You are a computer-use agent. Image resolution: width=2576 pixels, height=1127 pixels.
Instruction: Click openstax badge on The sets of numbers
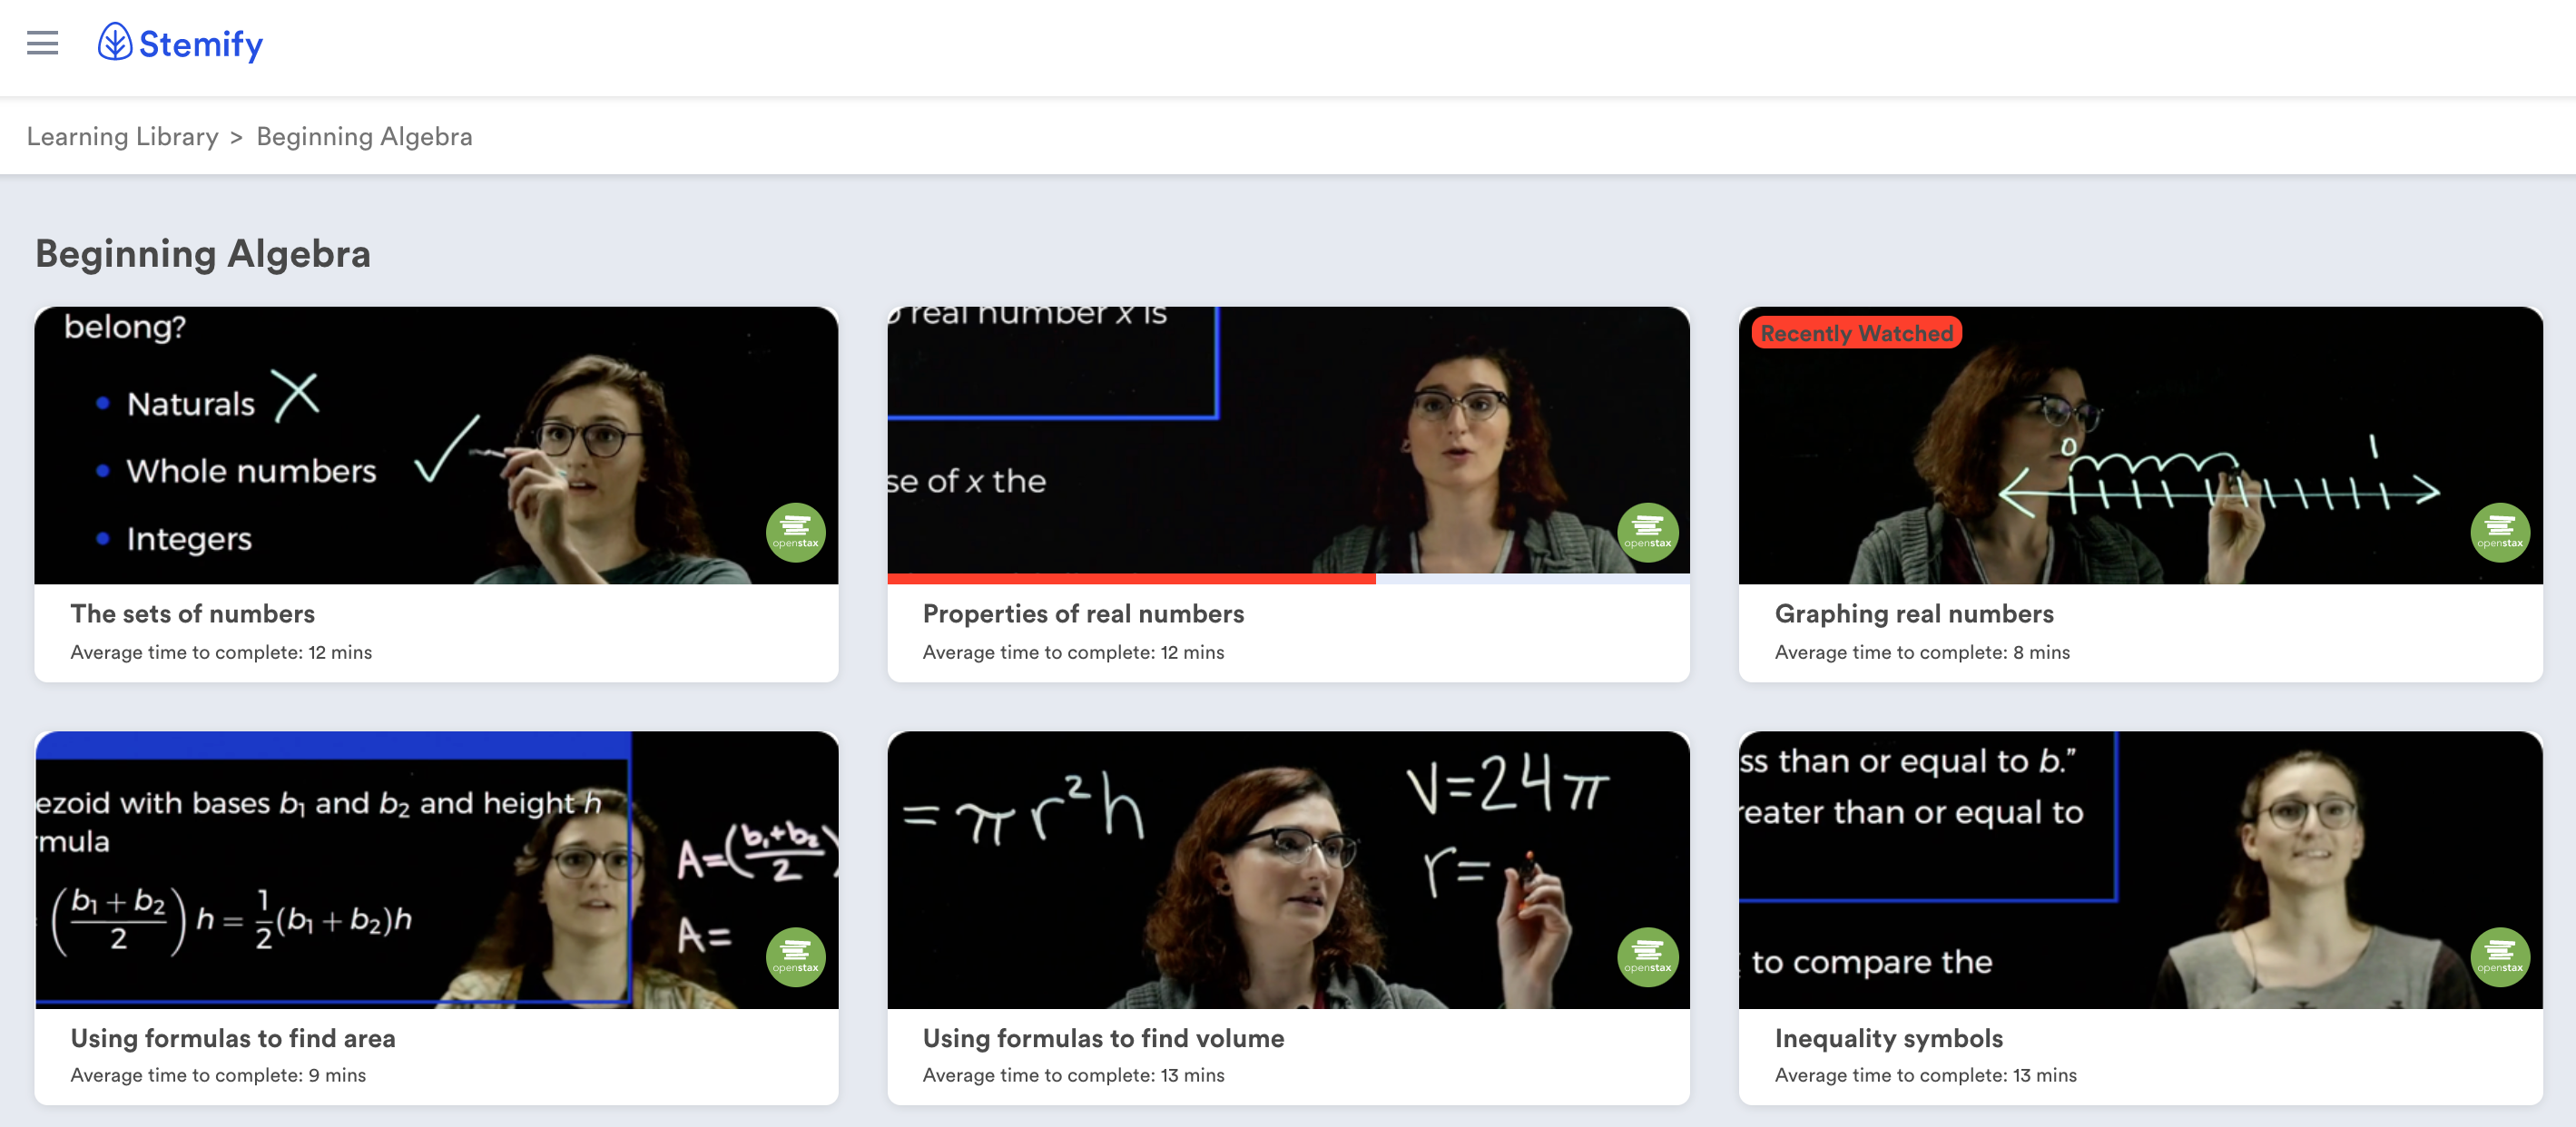[x=795, y=532]
